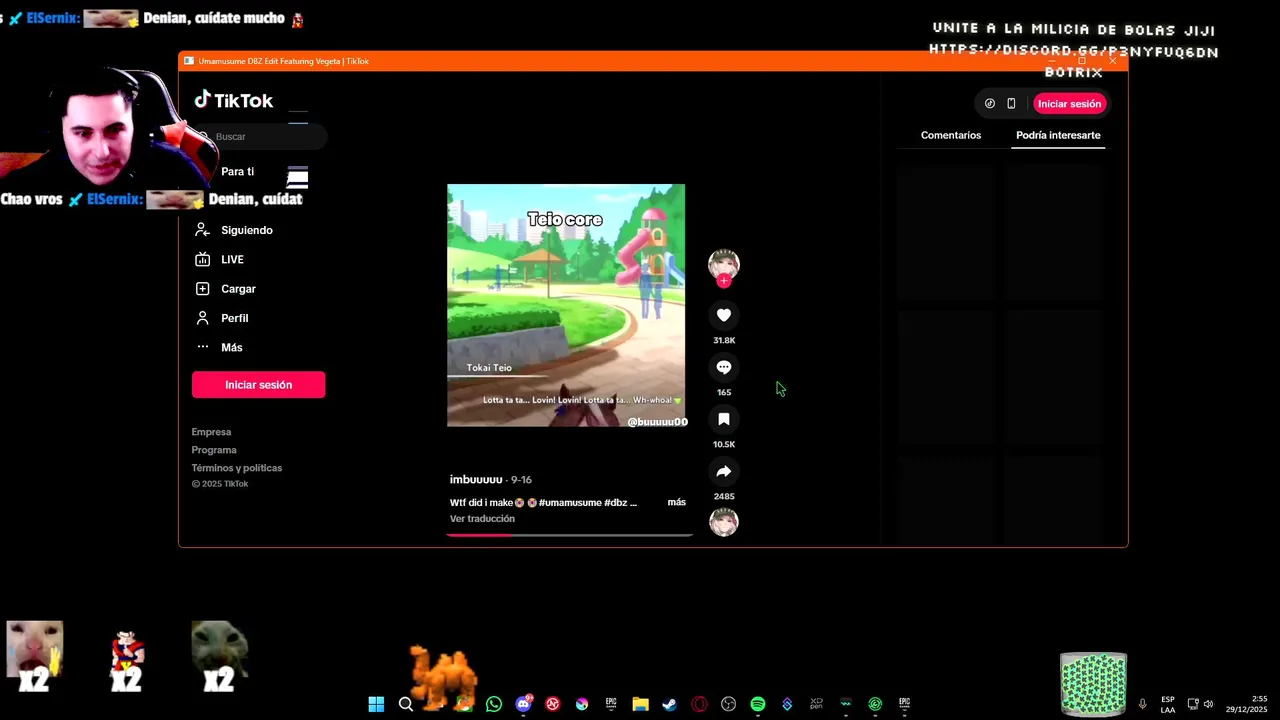The height and width of the screenshot is (720, 1280).
Task: Open the Programa footer link
Action: click(214, 450)
